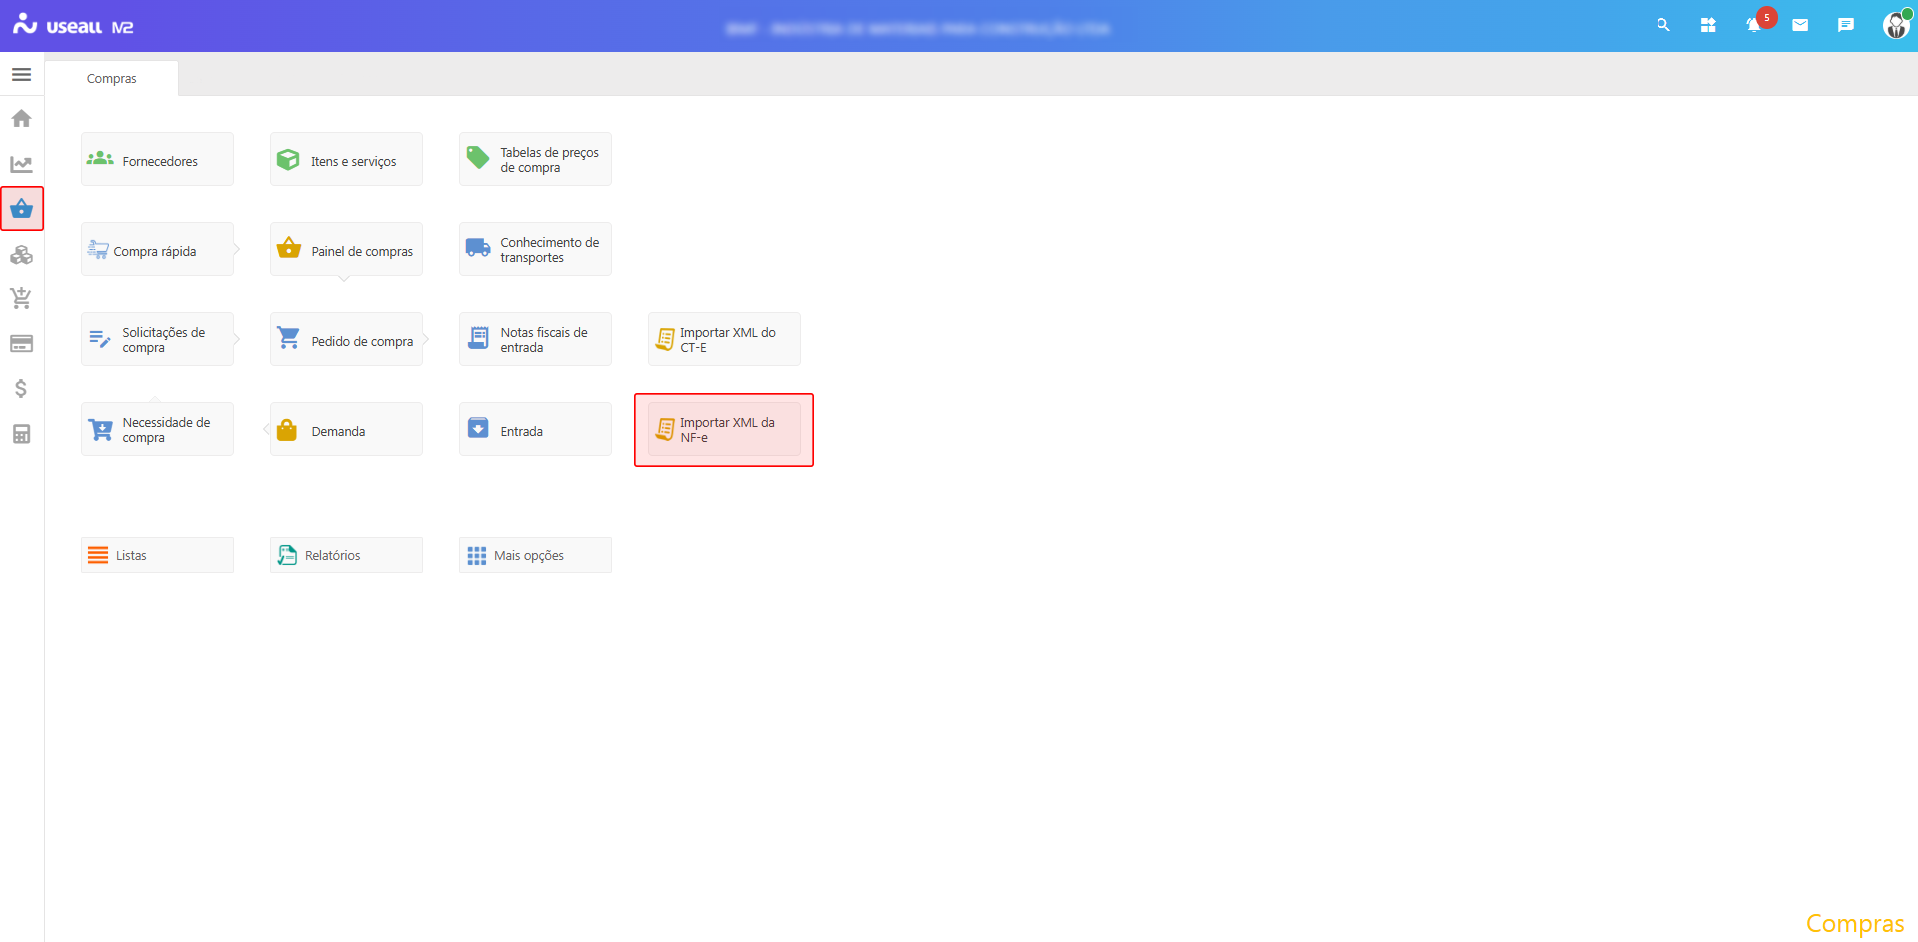Open the chat messages icon
The image size is (1918, 942).
click(1846, 26)
